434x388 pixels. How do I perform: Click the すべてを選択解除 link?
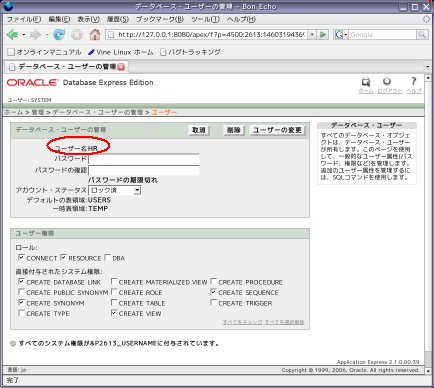coord(284,322)
